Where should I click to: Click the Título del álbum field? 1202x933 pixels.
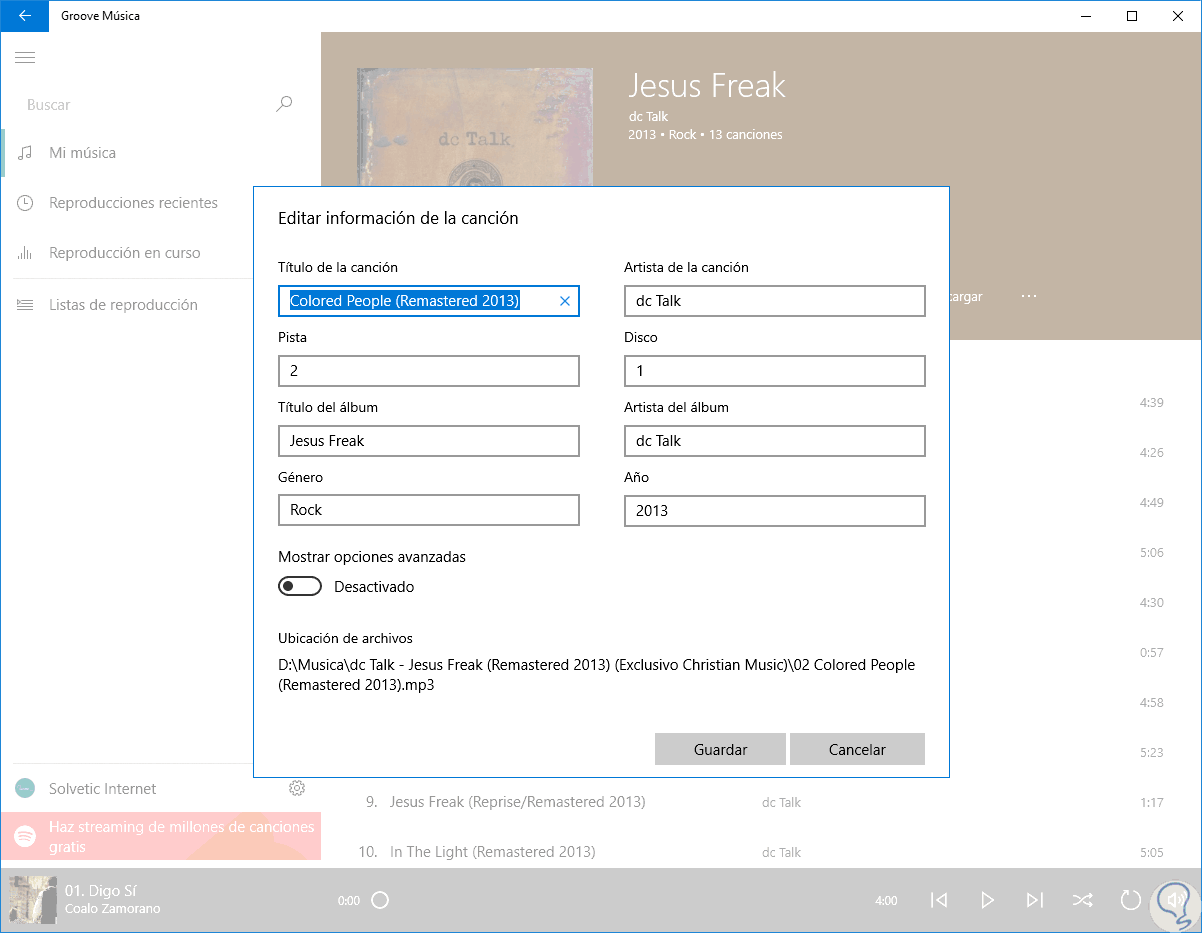(x=429, y=441)
